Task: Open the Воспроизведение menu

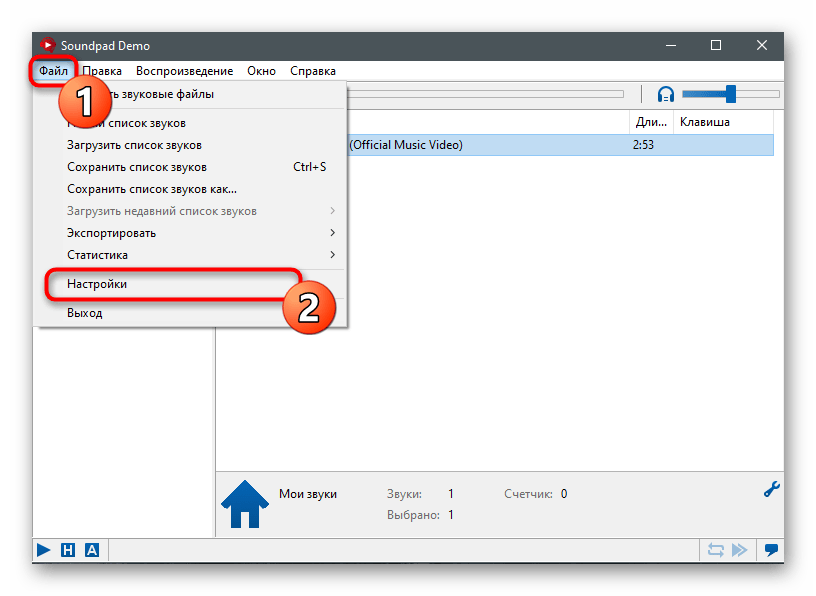Action: (x=185, y=71)
